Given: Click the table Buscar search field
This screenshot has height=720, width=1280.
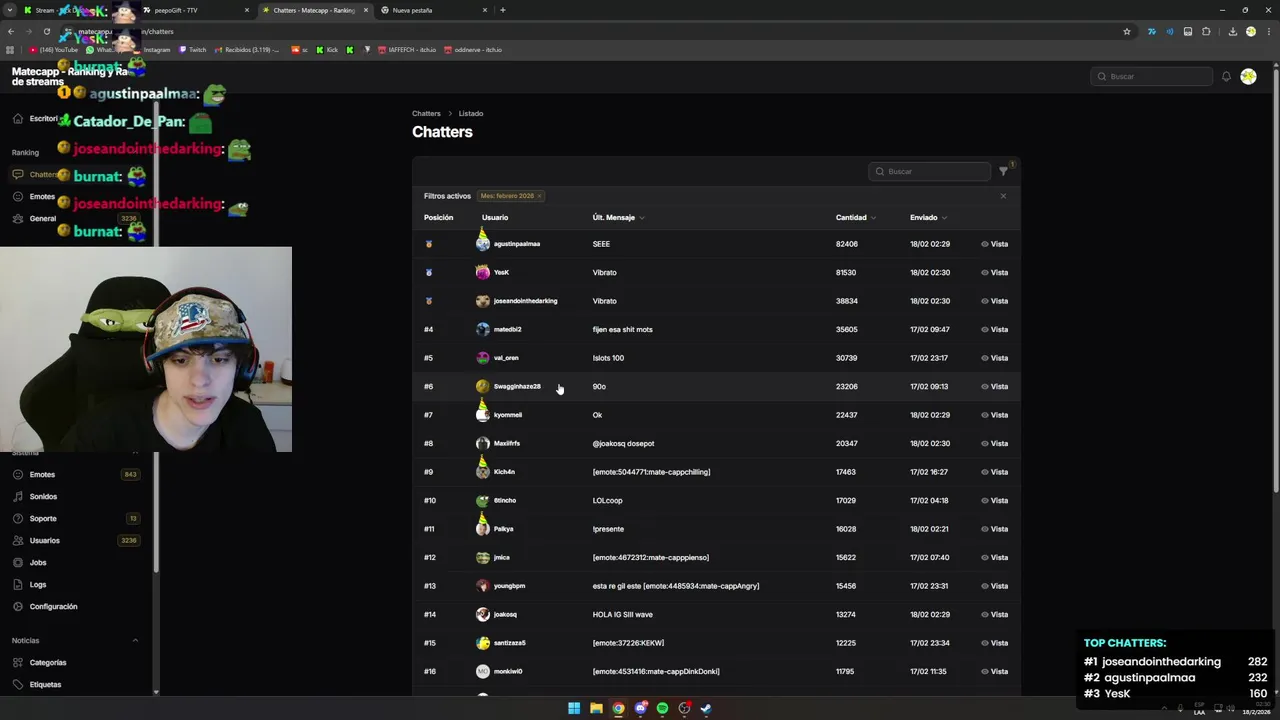Looking at the screenshot, I should tap(929, 171).
